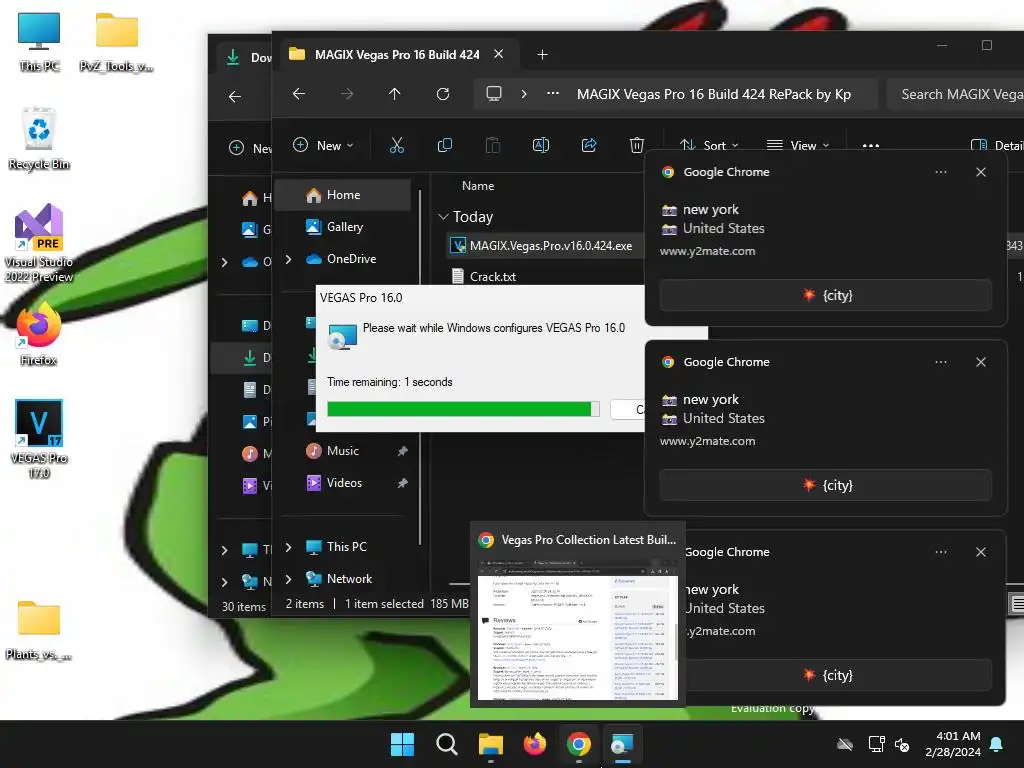
Task: Click the MAGIX Vegas Pro 16 address path text
Action: point(714,94)
